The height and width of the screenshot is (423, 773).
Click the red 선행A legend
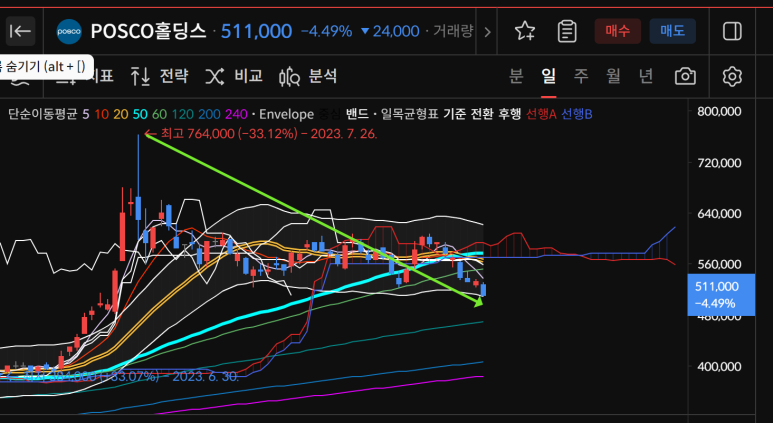[x=541, y=114]
